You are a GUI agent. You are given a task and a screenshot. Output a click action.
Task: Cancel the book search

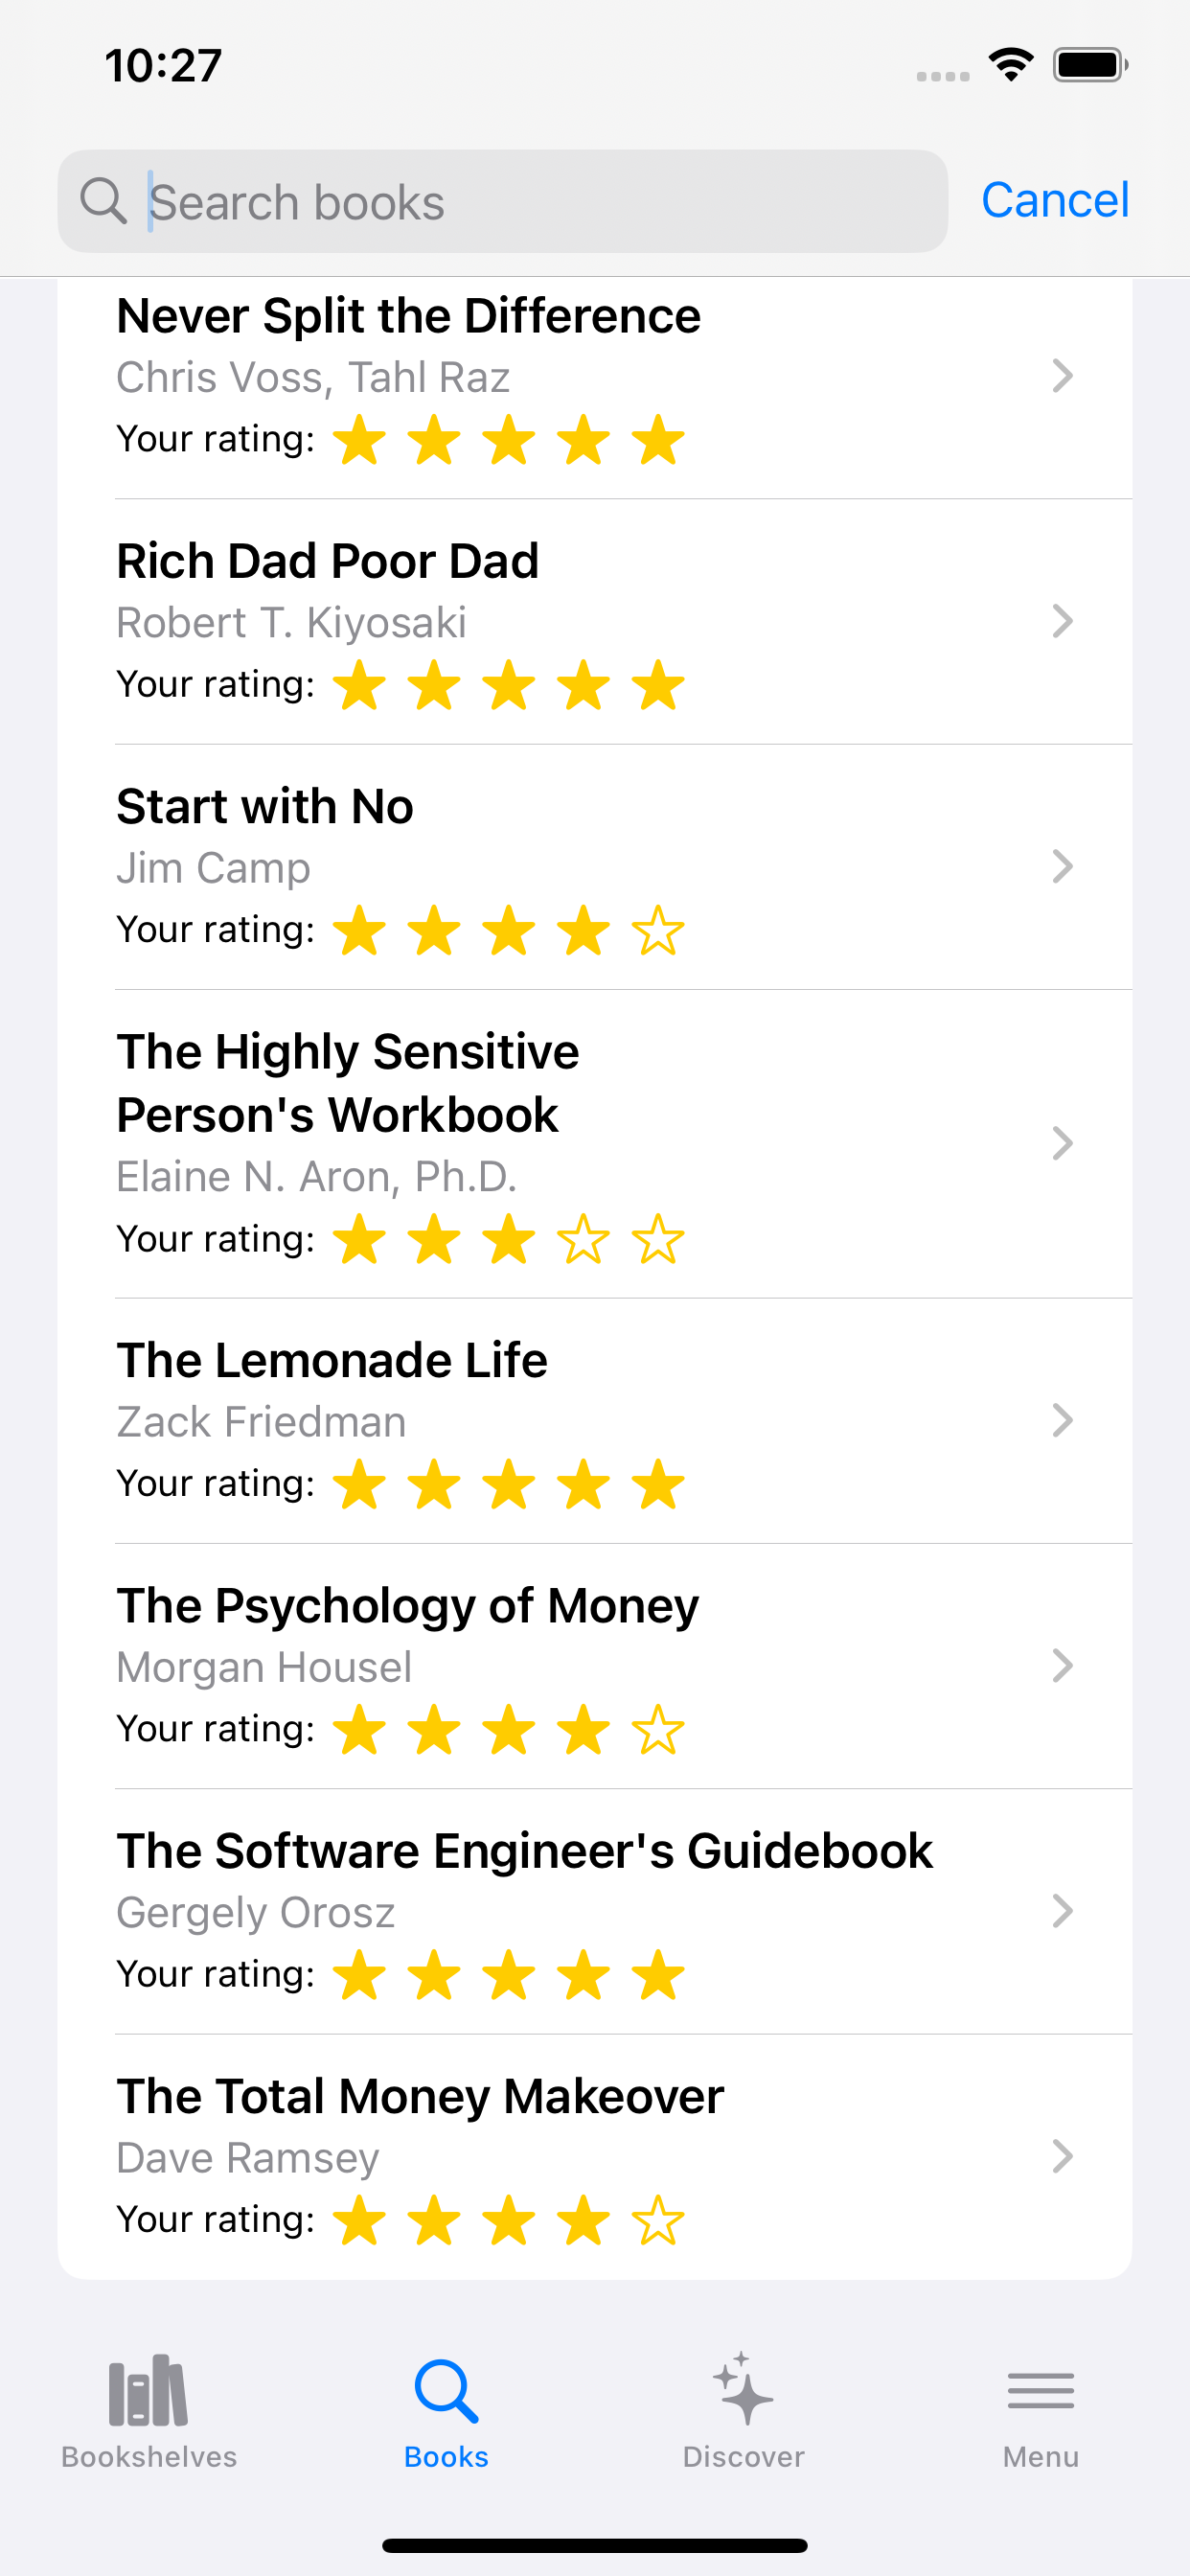1055,200
